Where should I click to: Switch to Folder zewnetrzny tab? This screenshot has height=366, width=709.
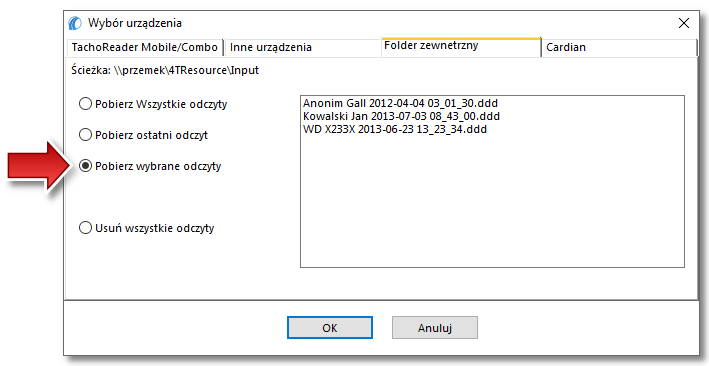461,47
